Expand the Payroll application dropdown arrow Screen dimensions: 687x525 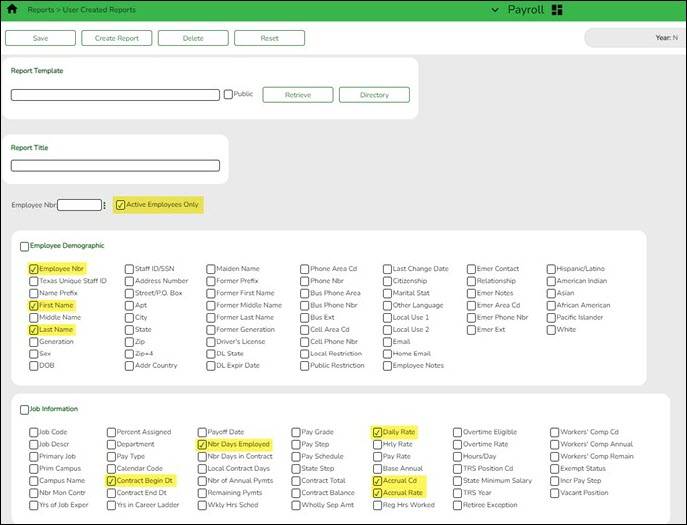click(x=496, y=10)
